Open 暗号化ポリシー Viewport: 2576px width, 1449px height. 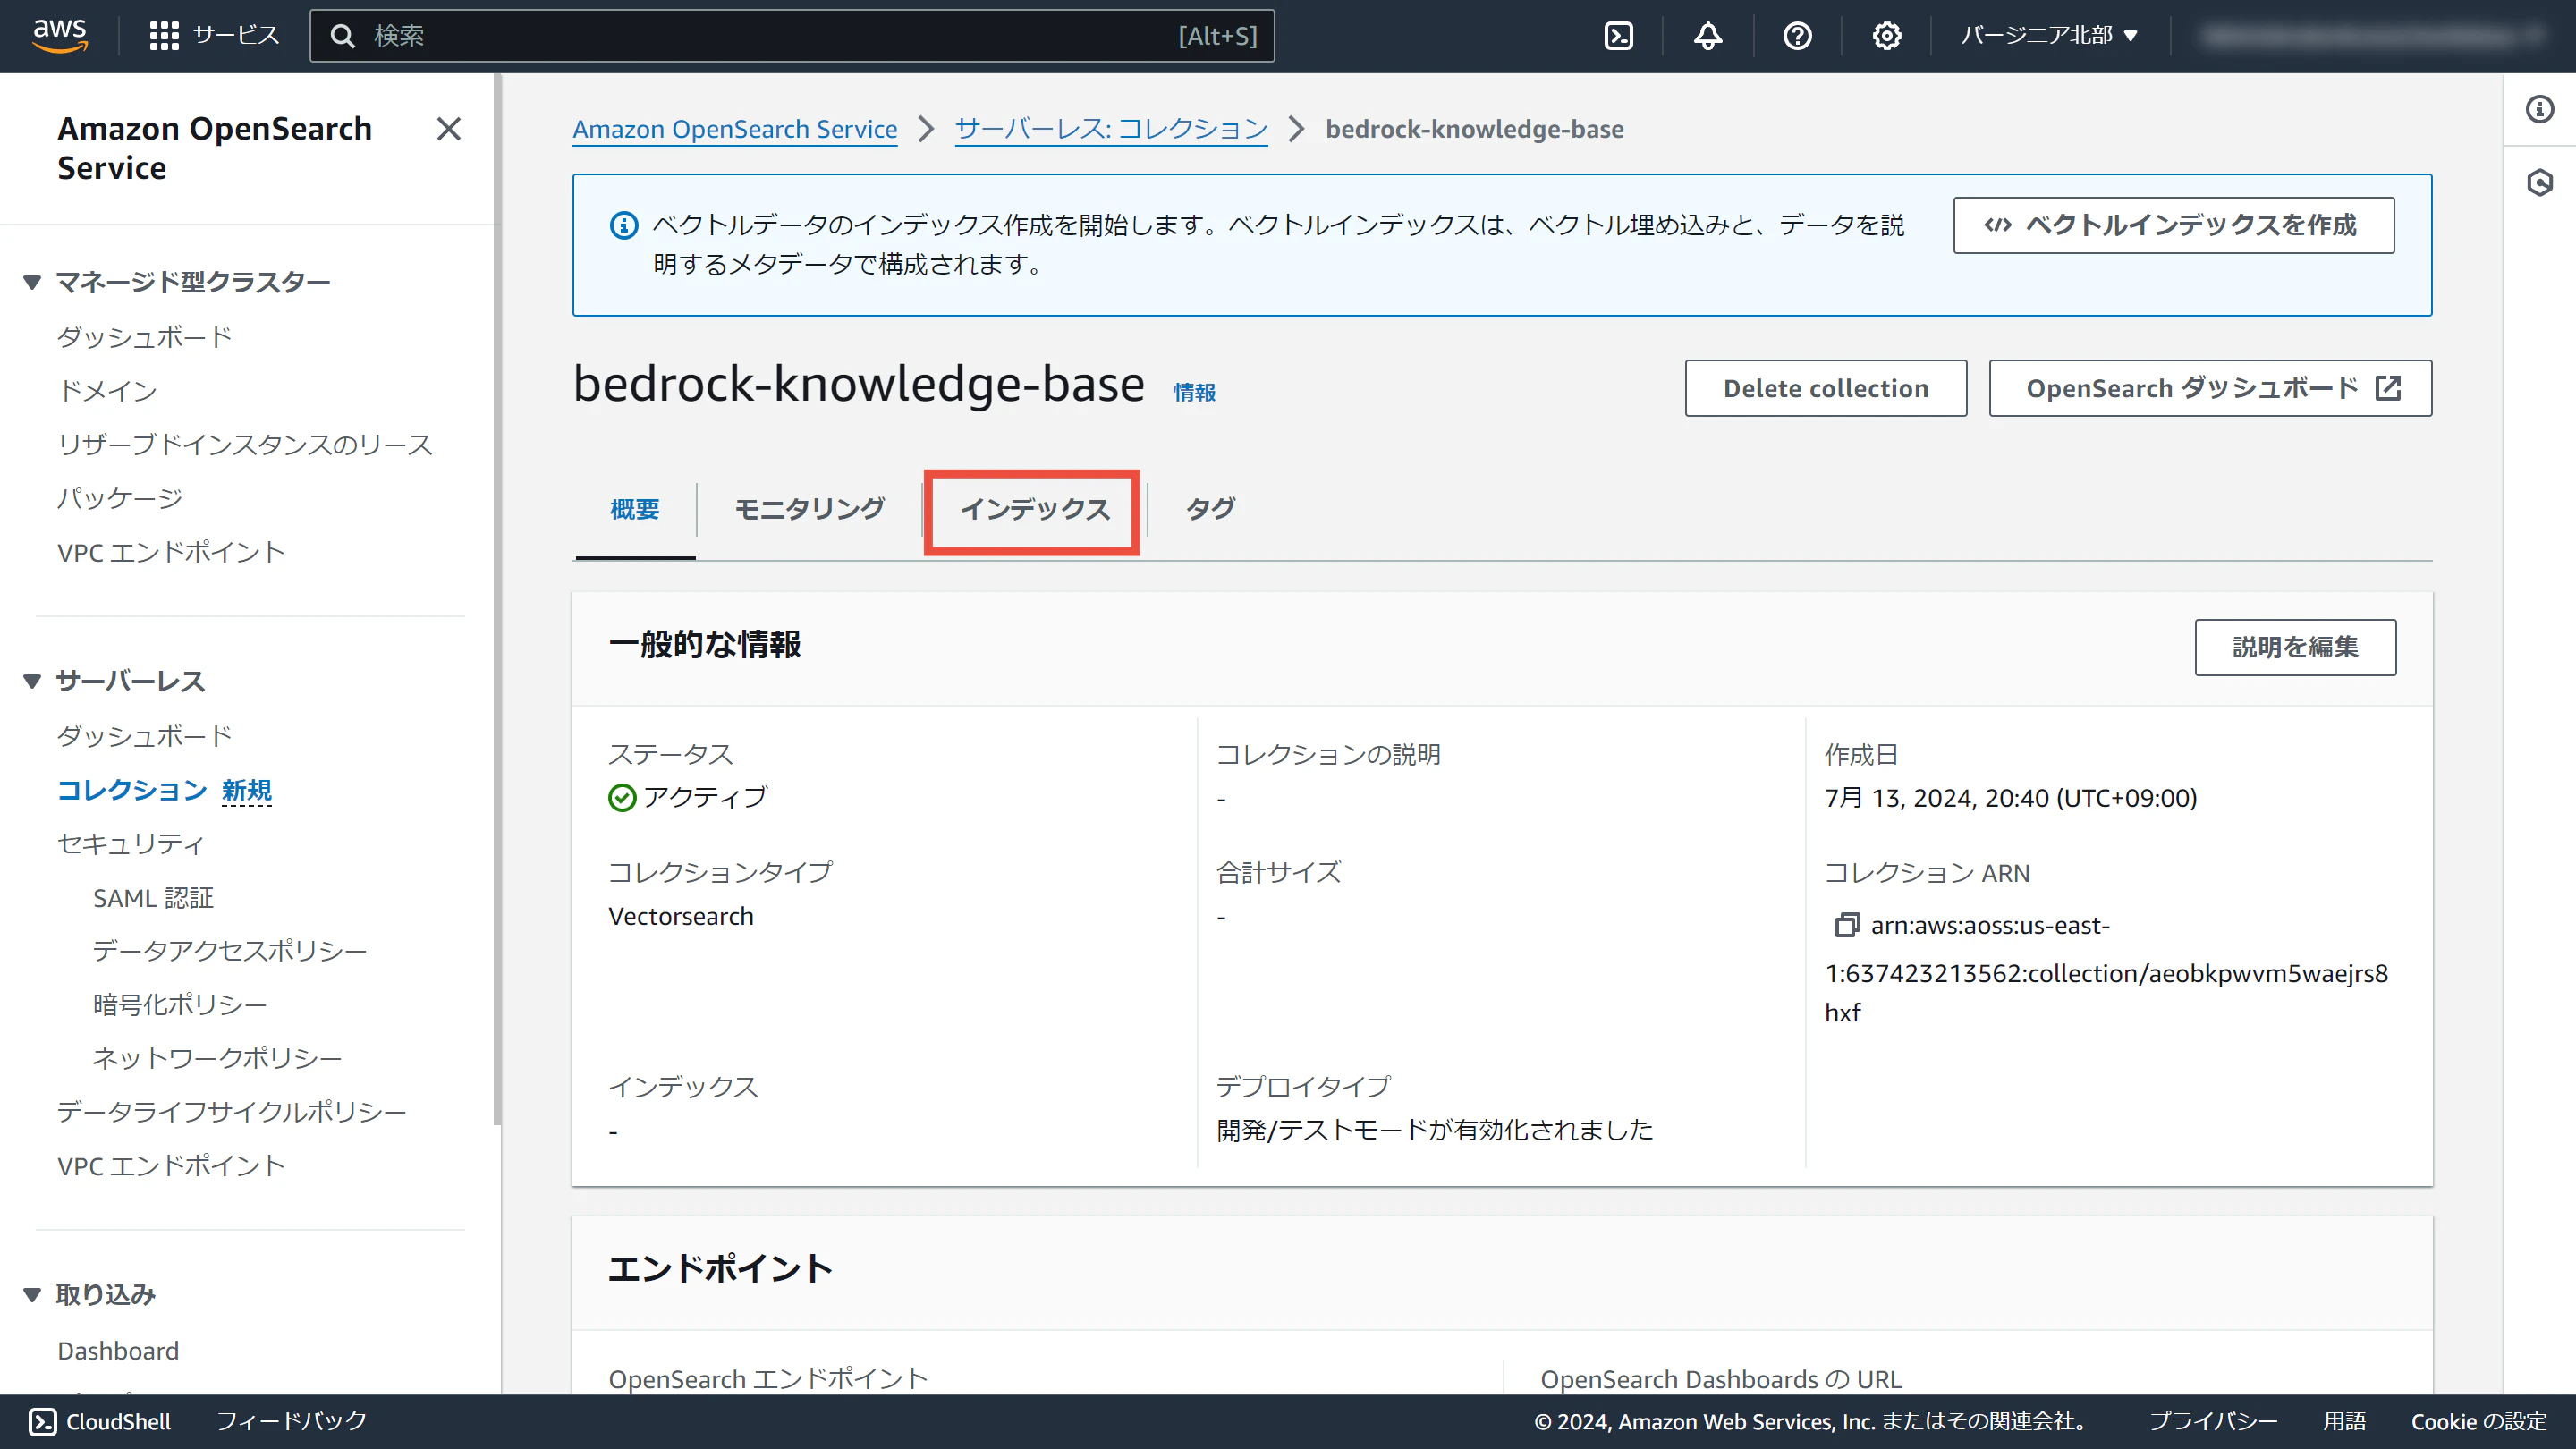[180, 1004]
